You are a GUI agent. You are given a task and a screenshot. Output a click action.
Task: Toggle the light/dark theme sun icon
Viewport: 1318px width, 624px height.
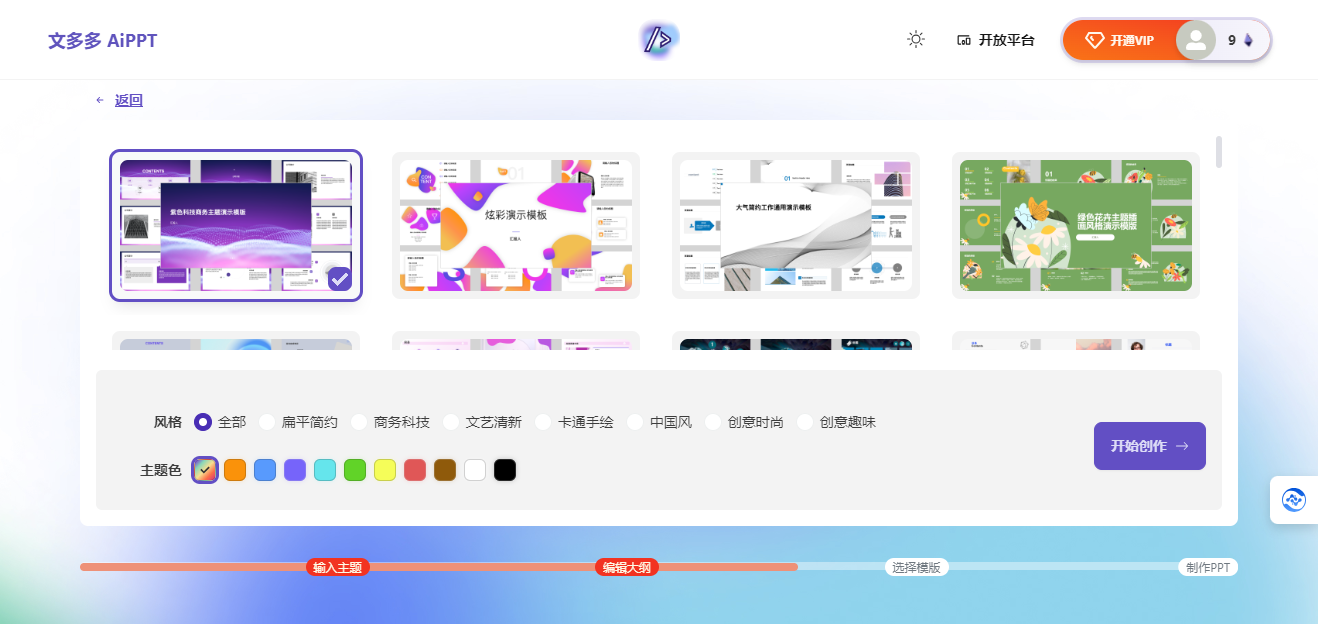tap(916, 40)
